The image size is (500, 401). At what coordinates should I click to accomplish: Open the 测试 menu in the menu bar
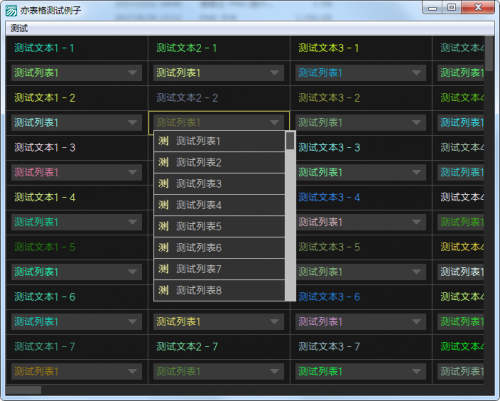tap(19, 29)
